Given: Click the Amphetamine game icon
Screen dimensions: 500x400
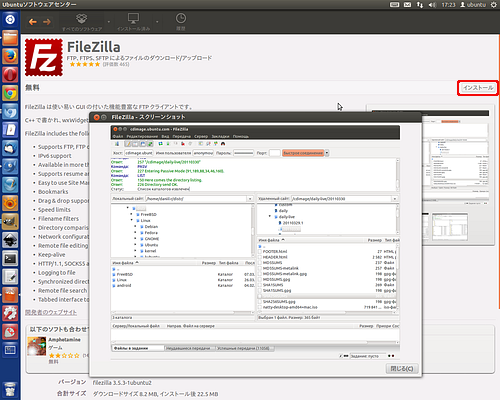Looking at the screenshot, I should point(37,346).
